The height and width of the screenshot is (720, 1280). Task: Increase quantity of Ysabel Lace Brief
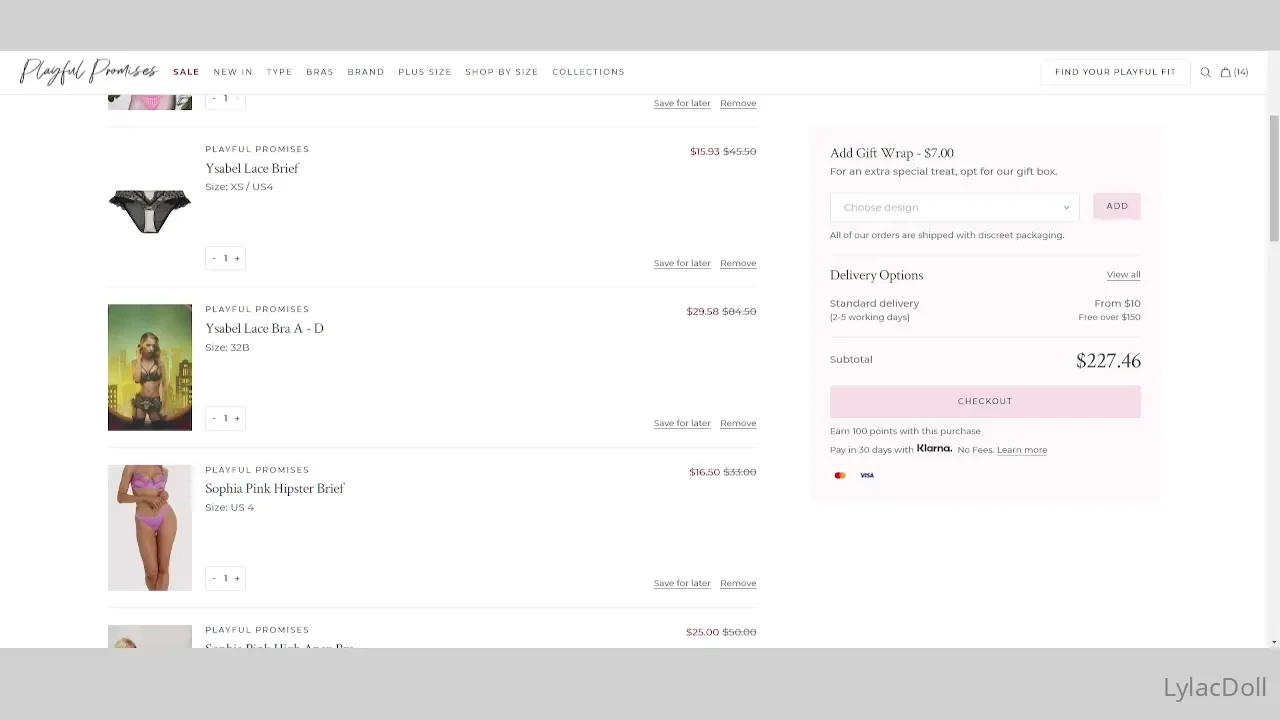237,258
